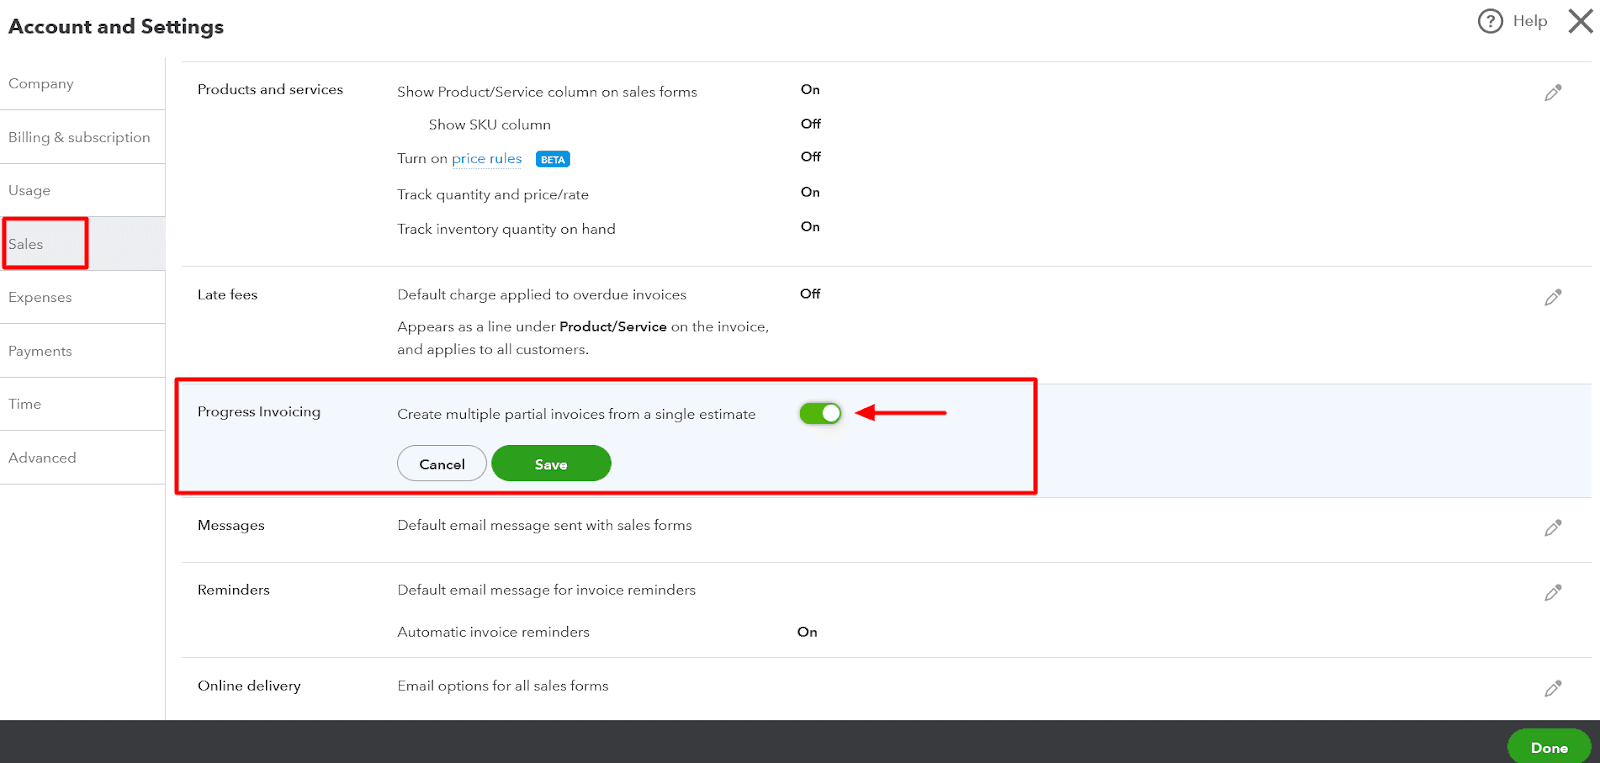Screen dimensions: 1600x763
Task: Open the Company settings tab
Action: coord(82,83)
